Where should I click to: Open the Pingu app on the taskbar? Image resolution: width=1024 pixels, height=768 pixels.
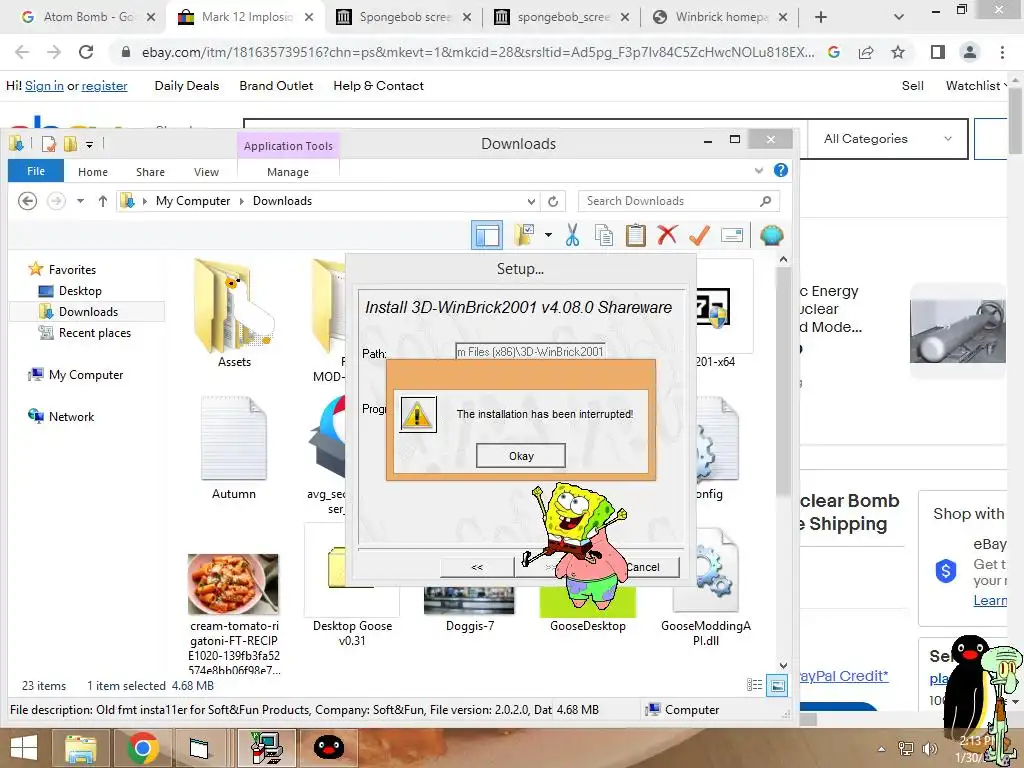[x=328, y=748]
